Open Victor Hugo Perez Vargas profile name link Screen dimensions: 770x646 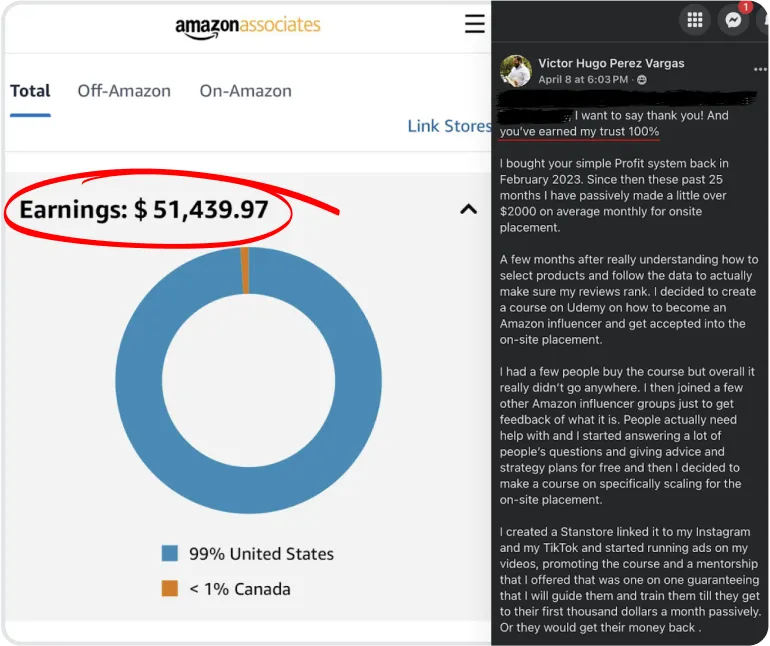tap(611, 63)
